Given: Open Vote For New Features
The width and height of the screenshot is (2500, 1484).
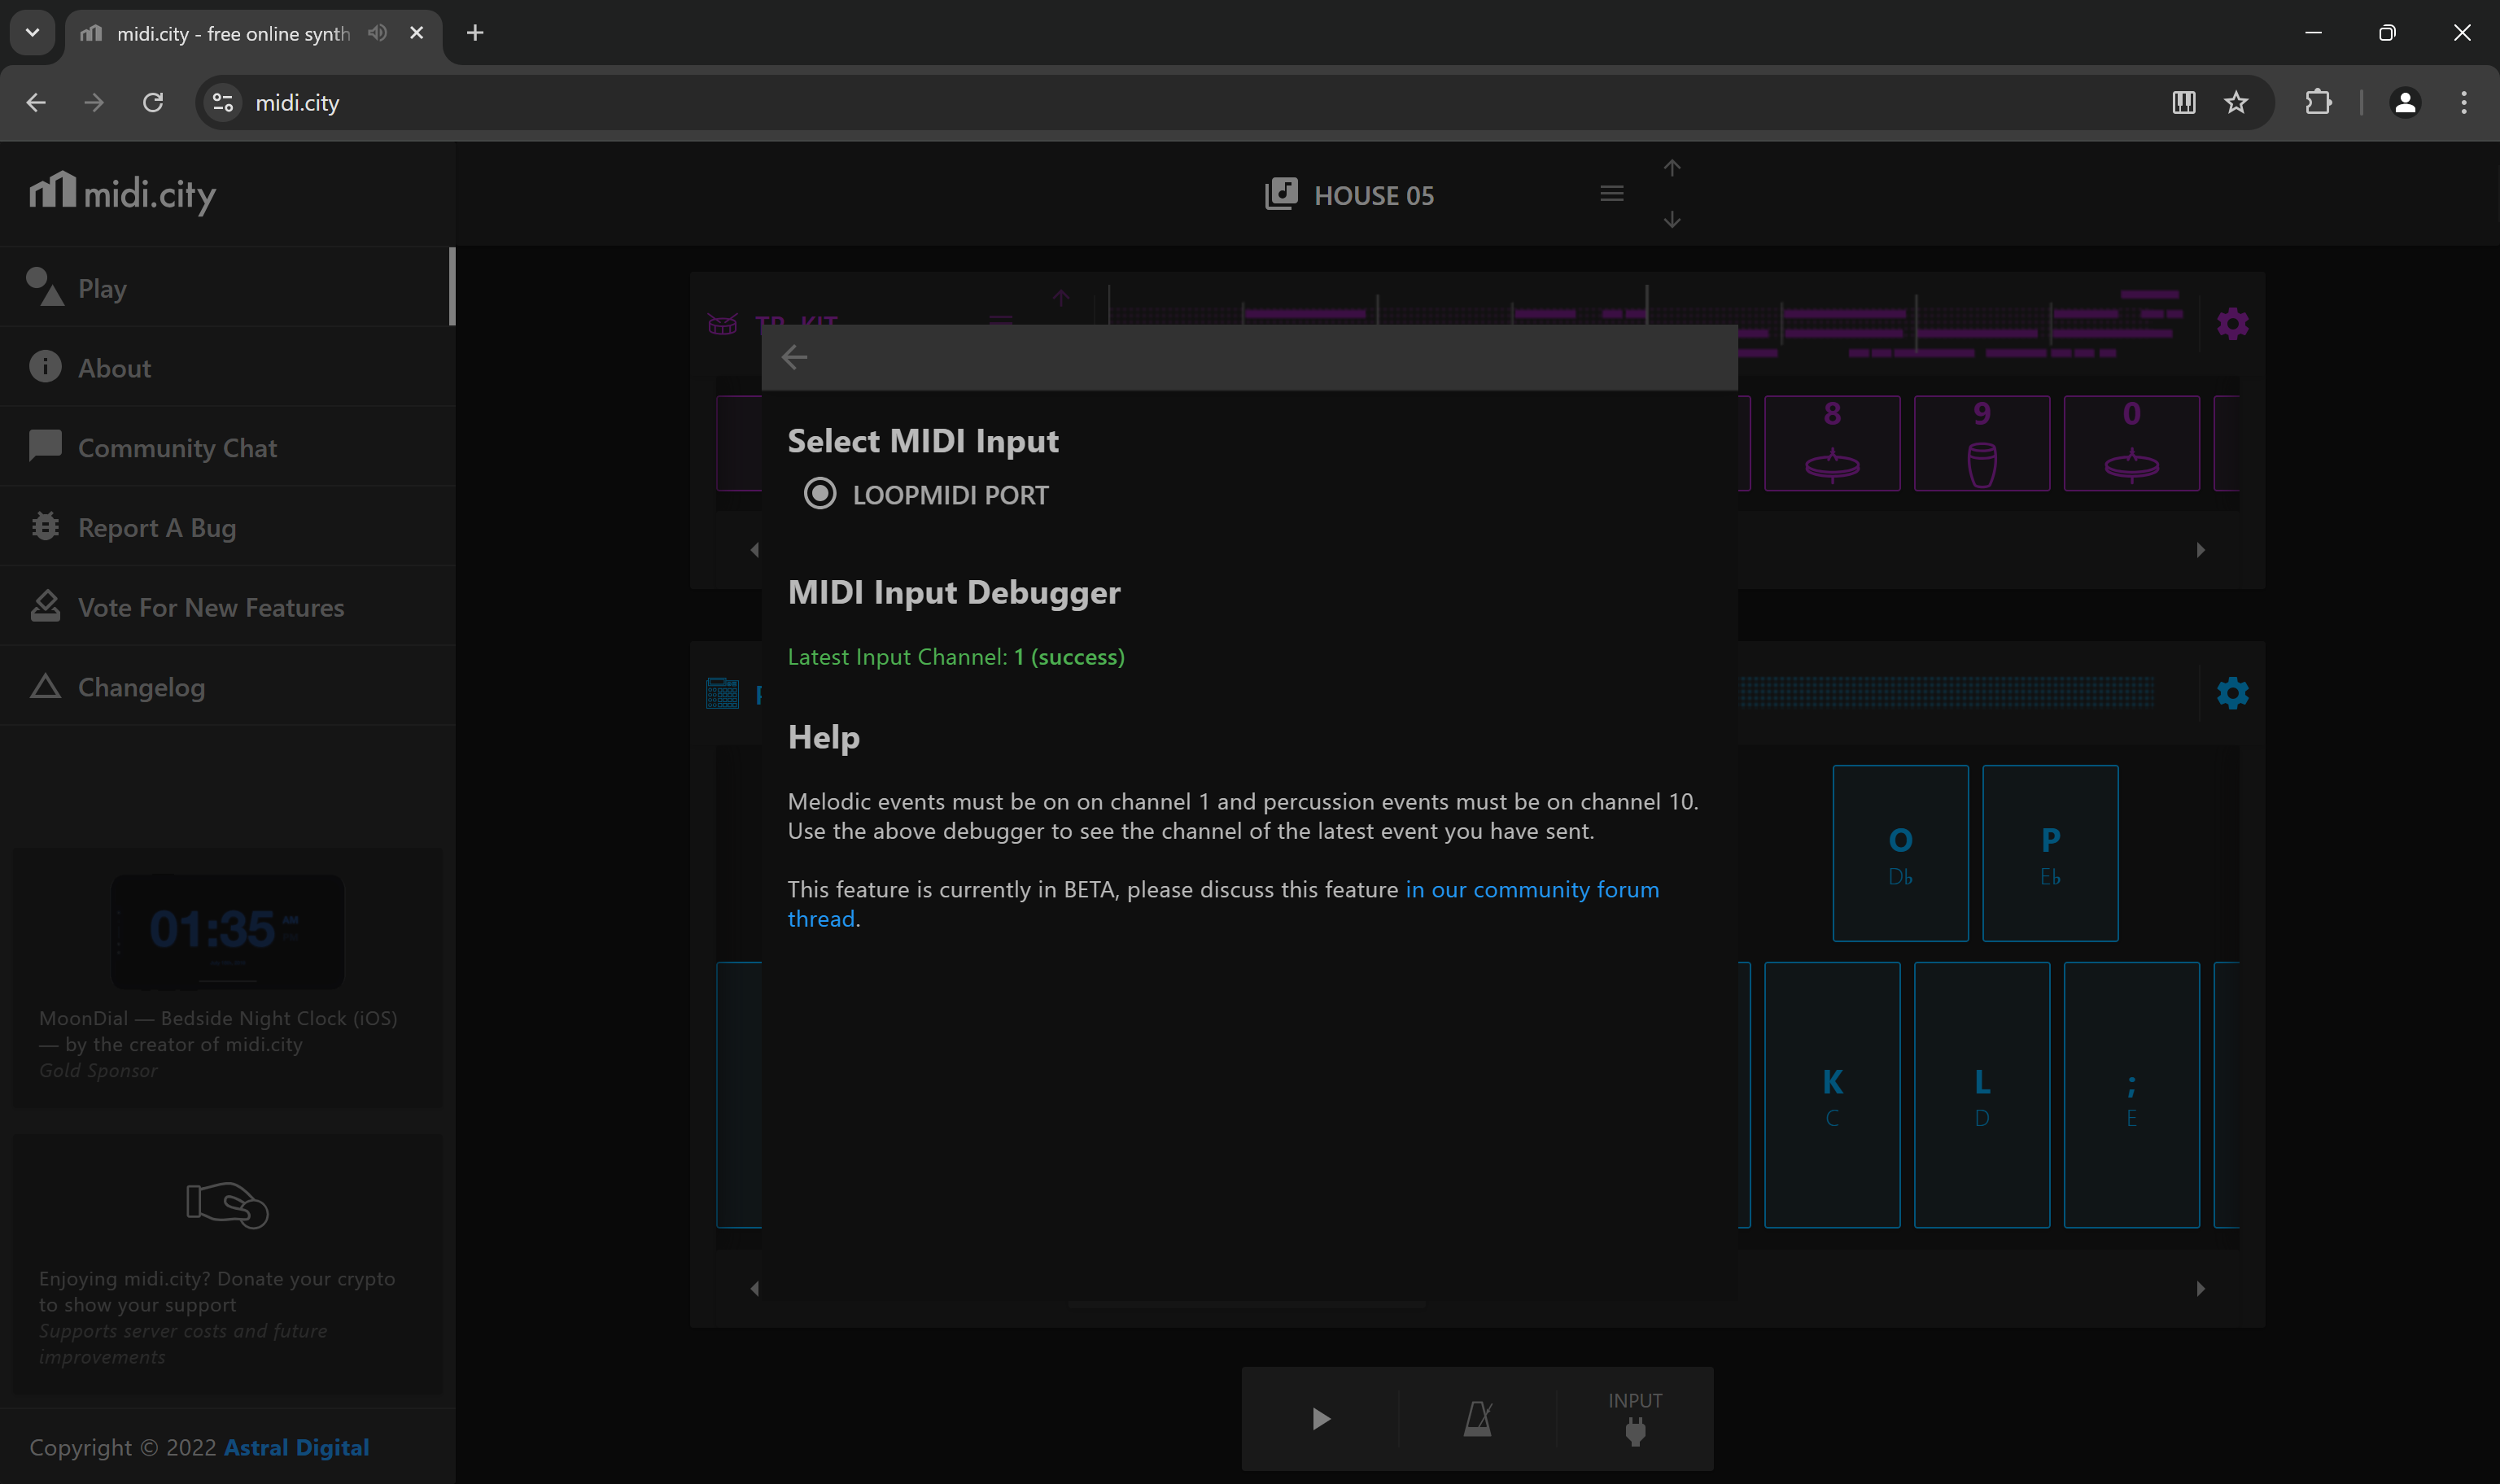Looking at the screenshot, I should (x=226, y=607).
